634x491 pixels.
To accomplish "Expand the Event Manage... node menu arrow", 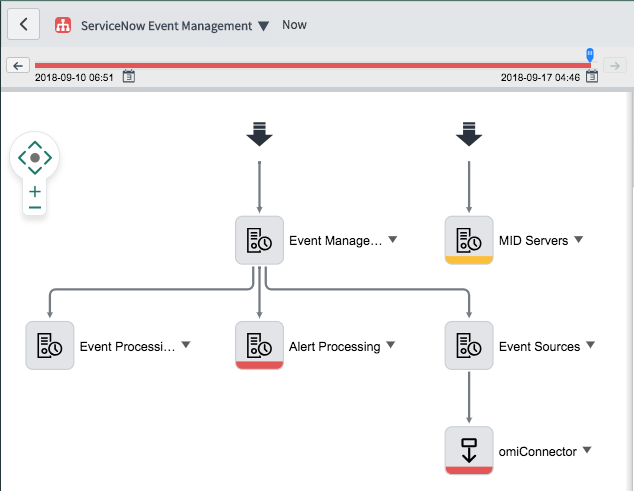I will coord(393,239).
